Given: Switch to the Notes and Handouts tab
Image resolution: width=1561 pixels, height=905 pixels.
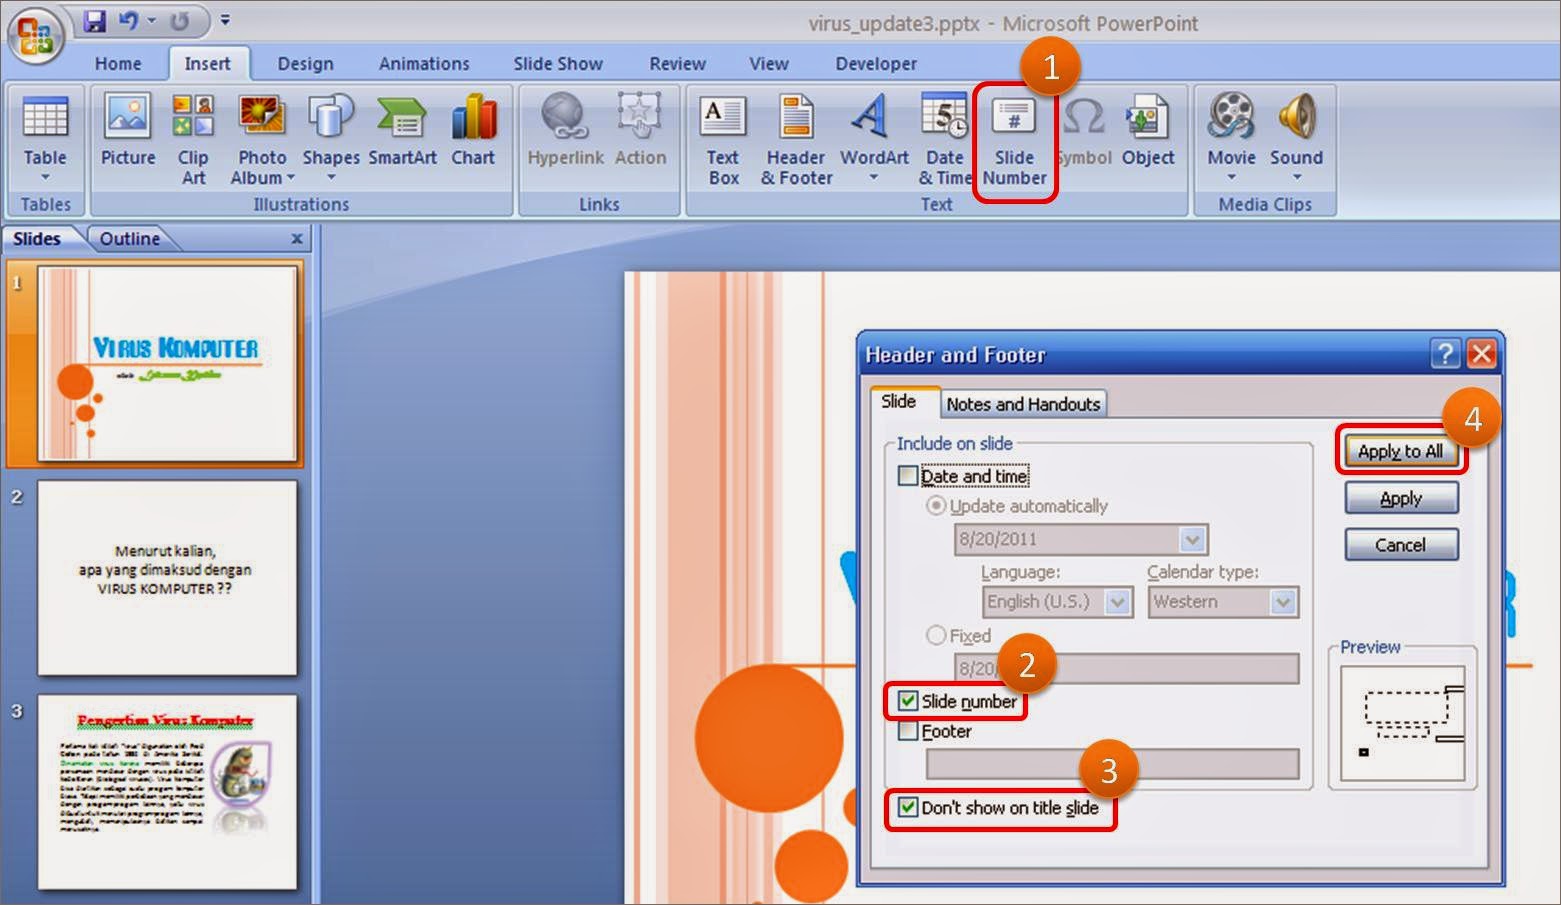Looking at the screenshot, I should pos(1022,403).
